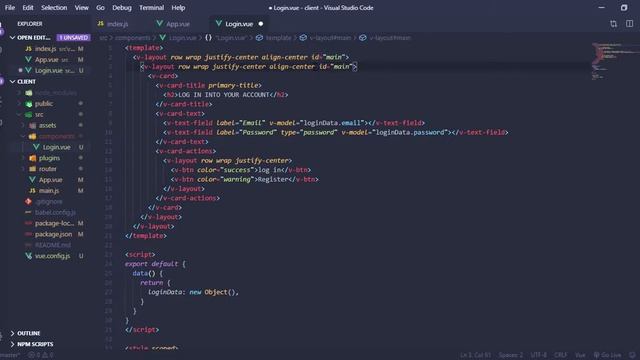Expand the assets folder
640x360 pixels.
pos(23,125)
